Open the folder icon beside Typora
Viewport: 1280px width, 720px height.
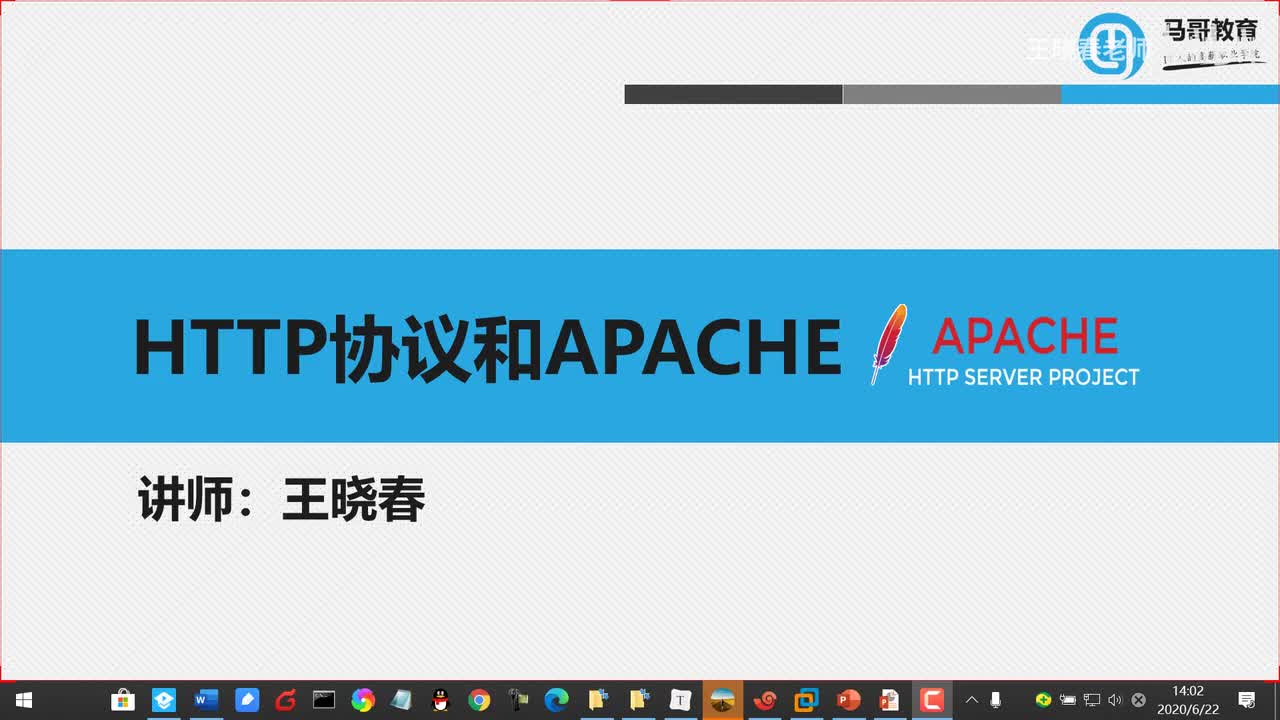click(639, 700)
